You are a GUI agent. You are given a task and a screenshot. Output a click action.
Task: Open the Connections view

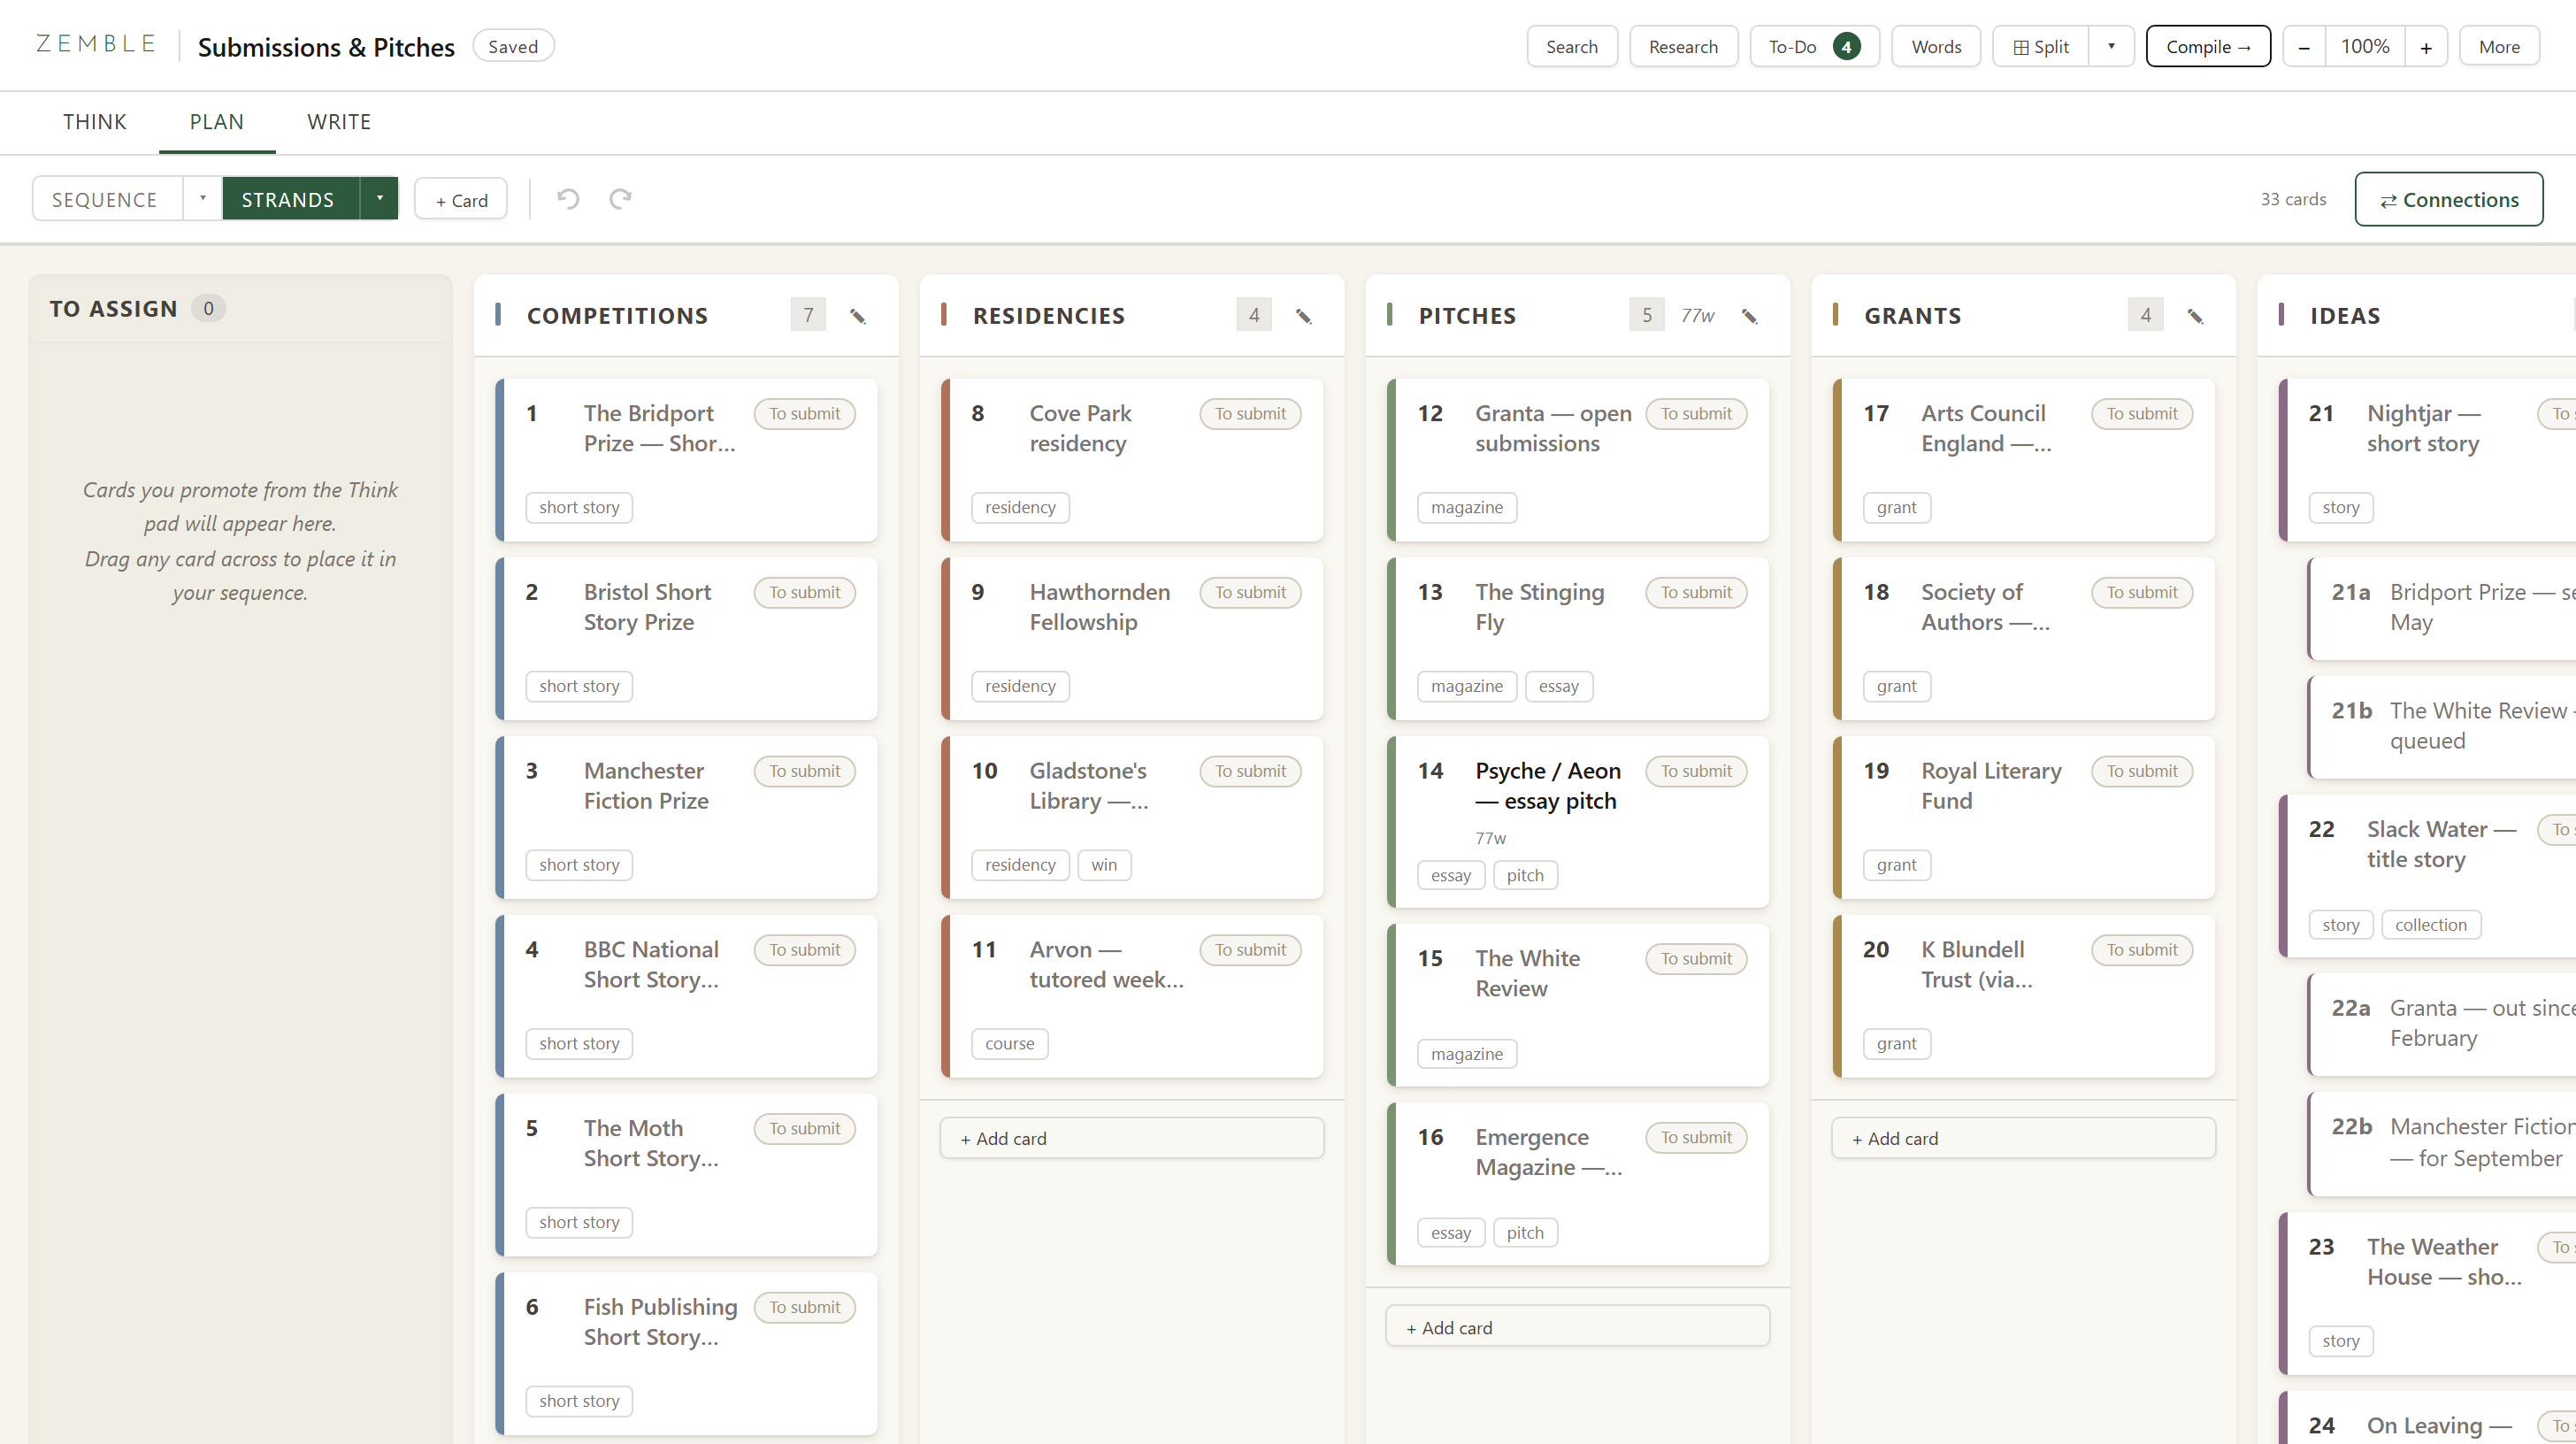(x=2448, y=199)
